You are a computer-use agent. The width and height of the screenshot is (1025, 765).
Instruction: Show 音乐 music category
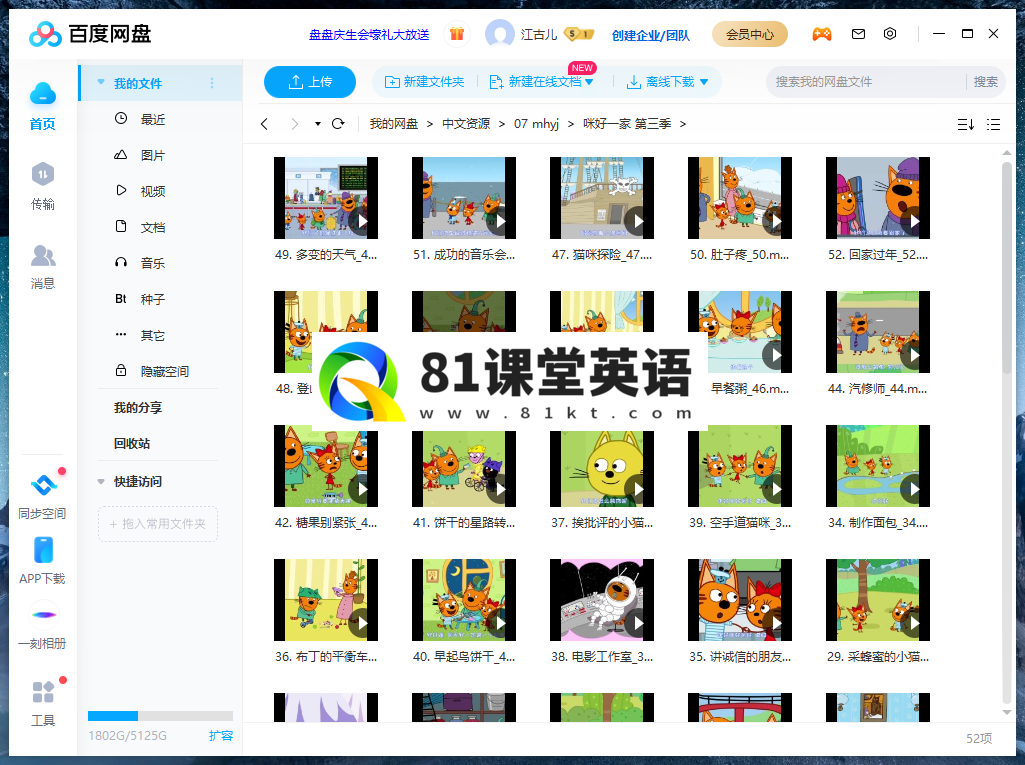tap(152, 263)
